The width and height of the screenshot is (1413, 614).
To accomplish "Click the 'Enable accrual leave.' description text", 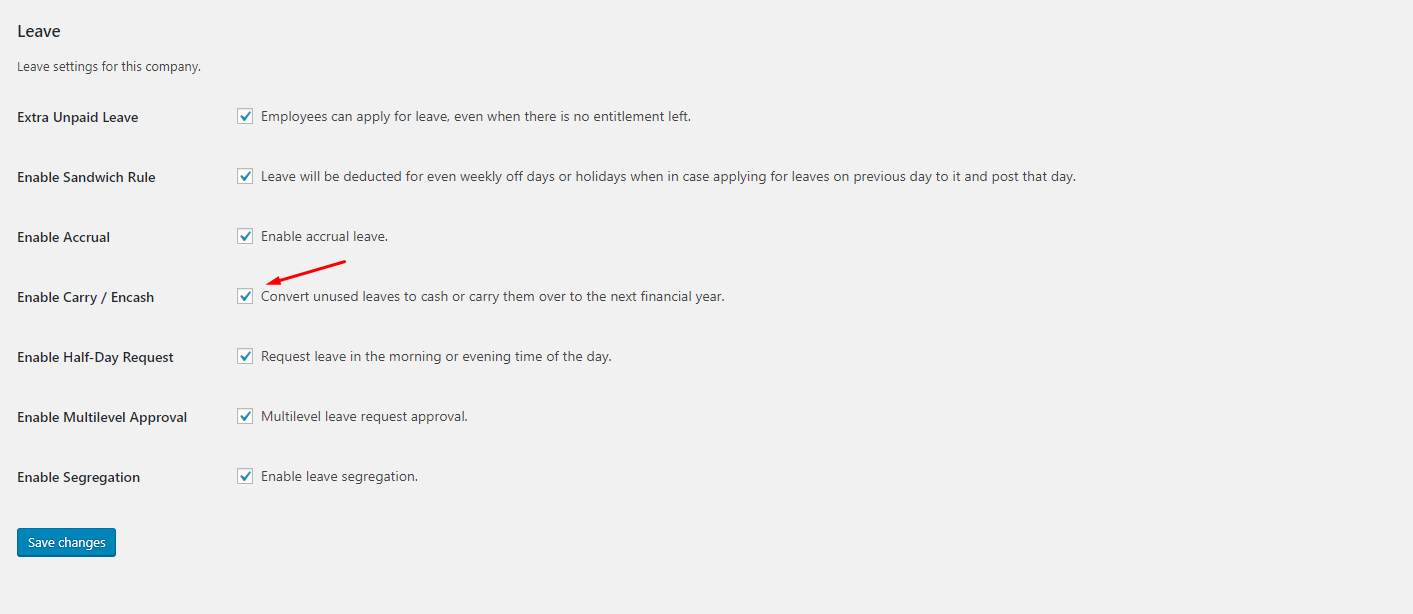I will (x=324, y=236).
